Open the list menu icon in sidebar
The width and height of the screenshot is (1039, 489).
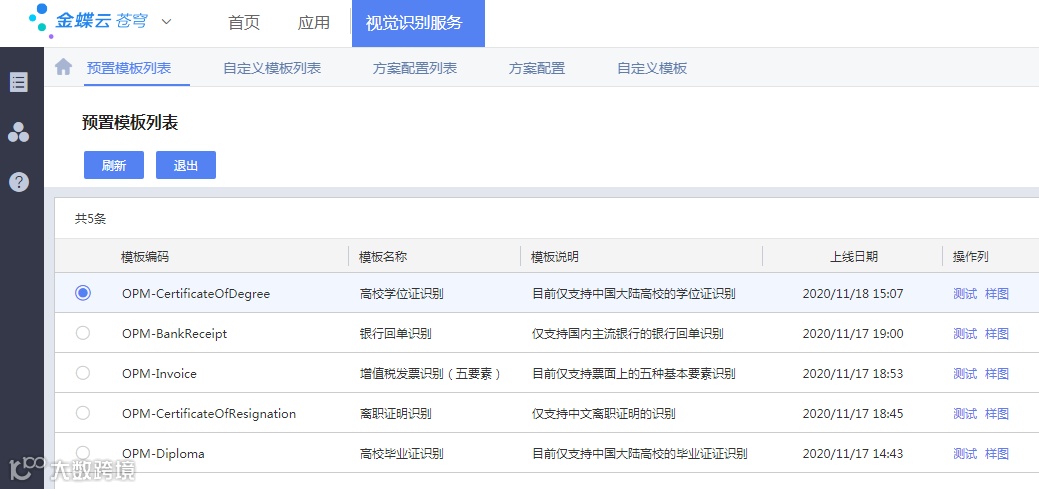coord(19,82)
